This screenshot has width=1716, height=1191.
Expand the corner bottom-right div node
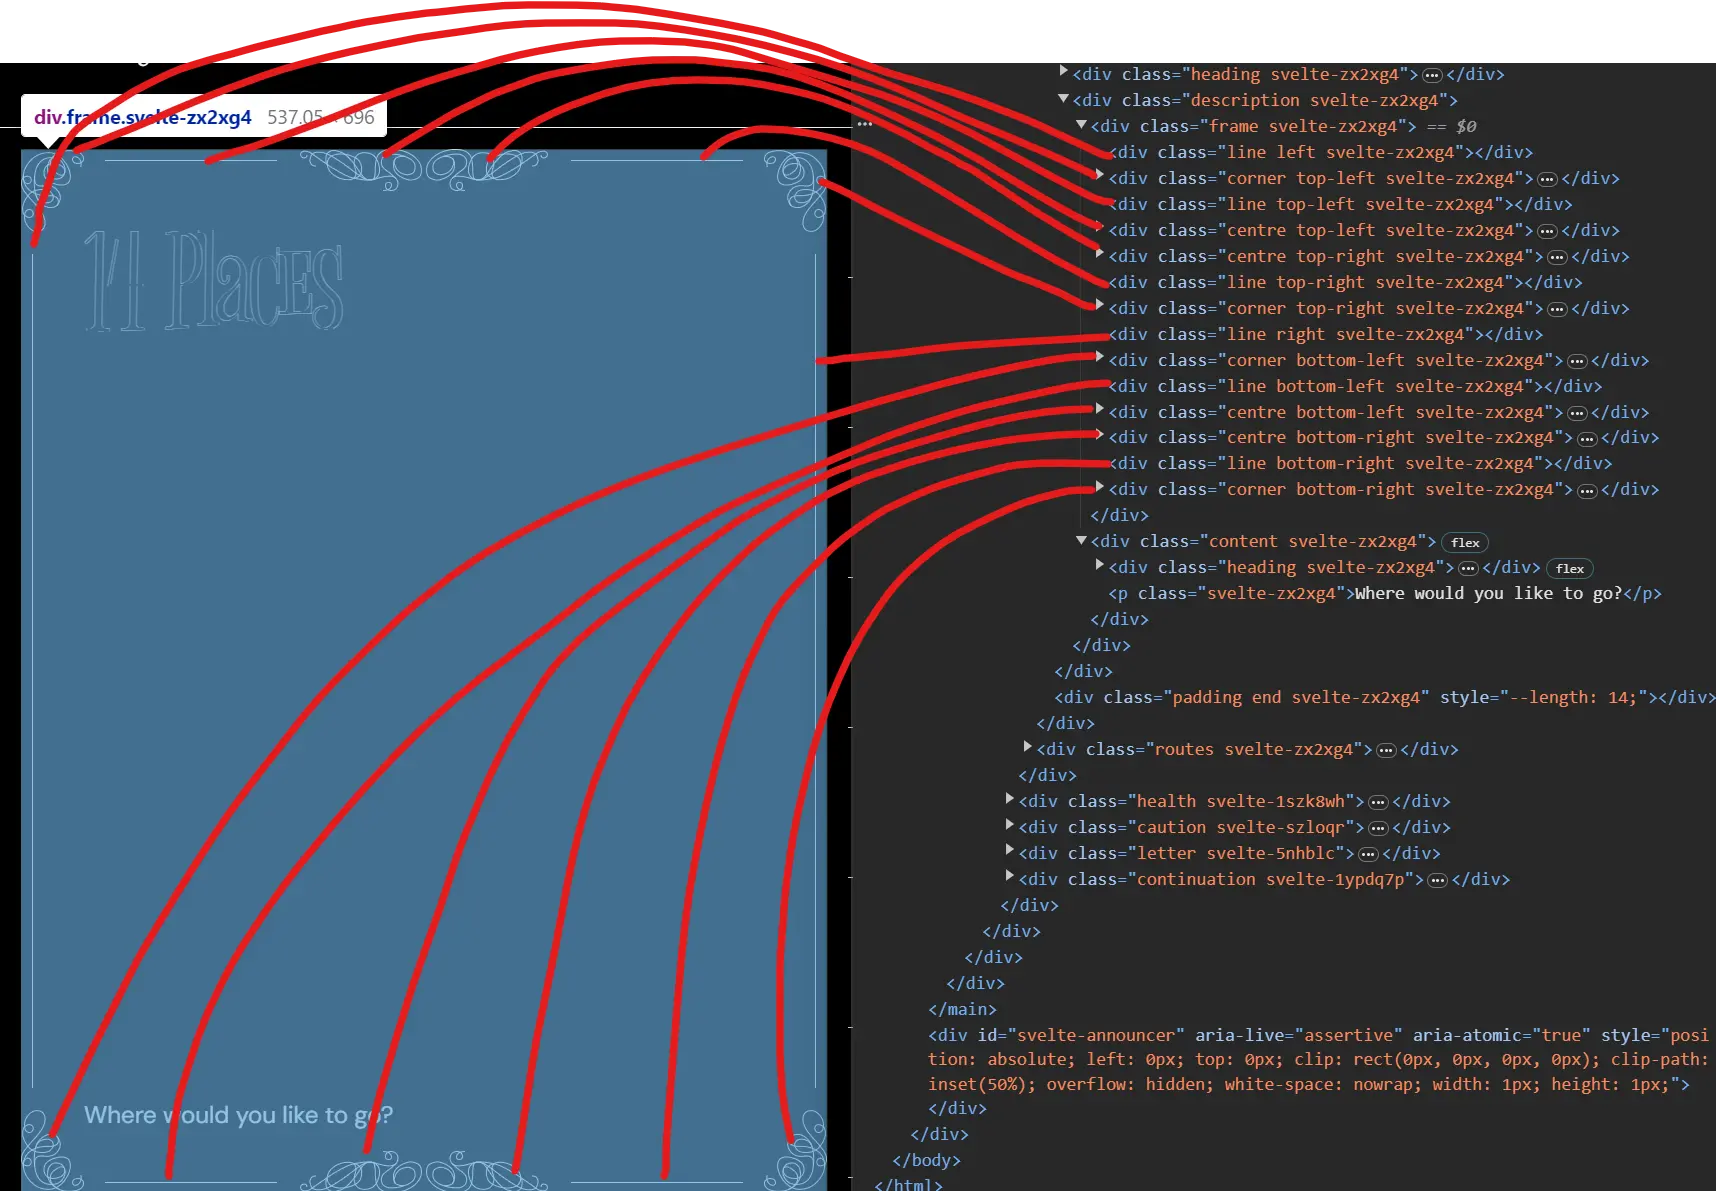tap(1100, 487)
